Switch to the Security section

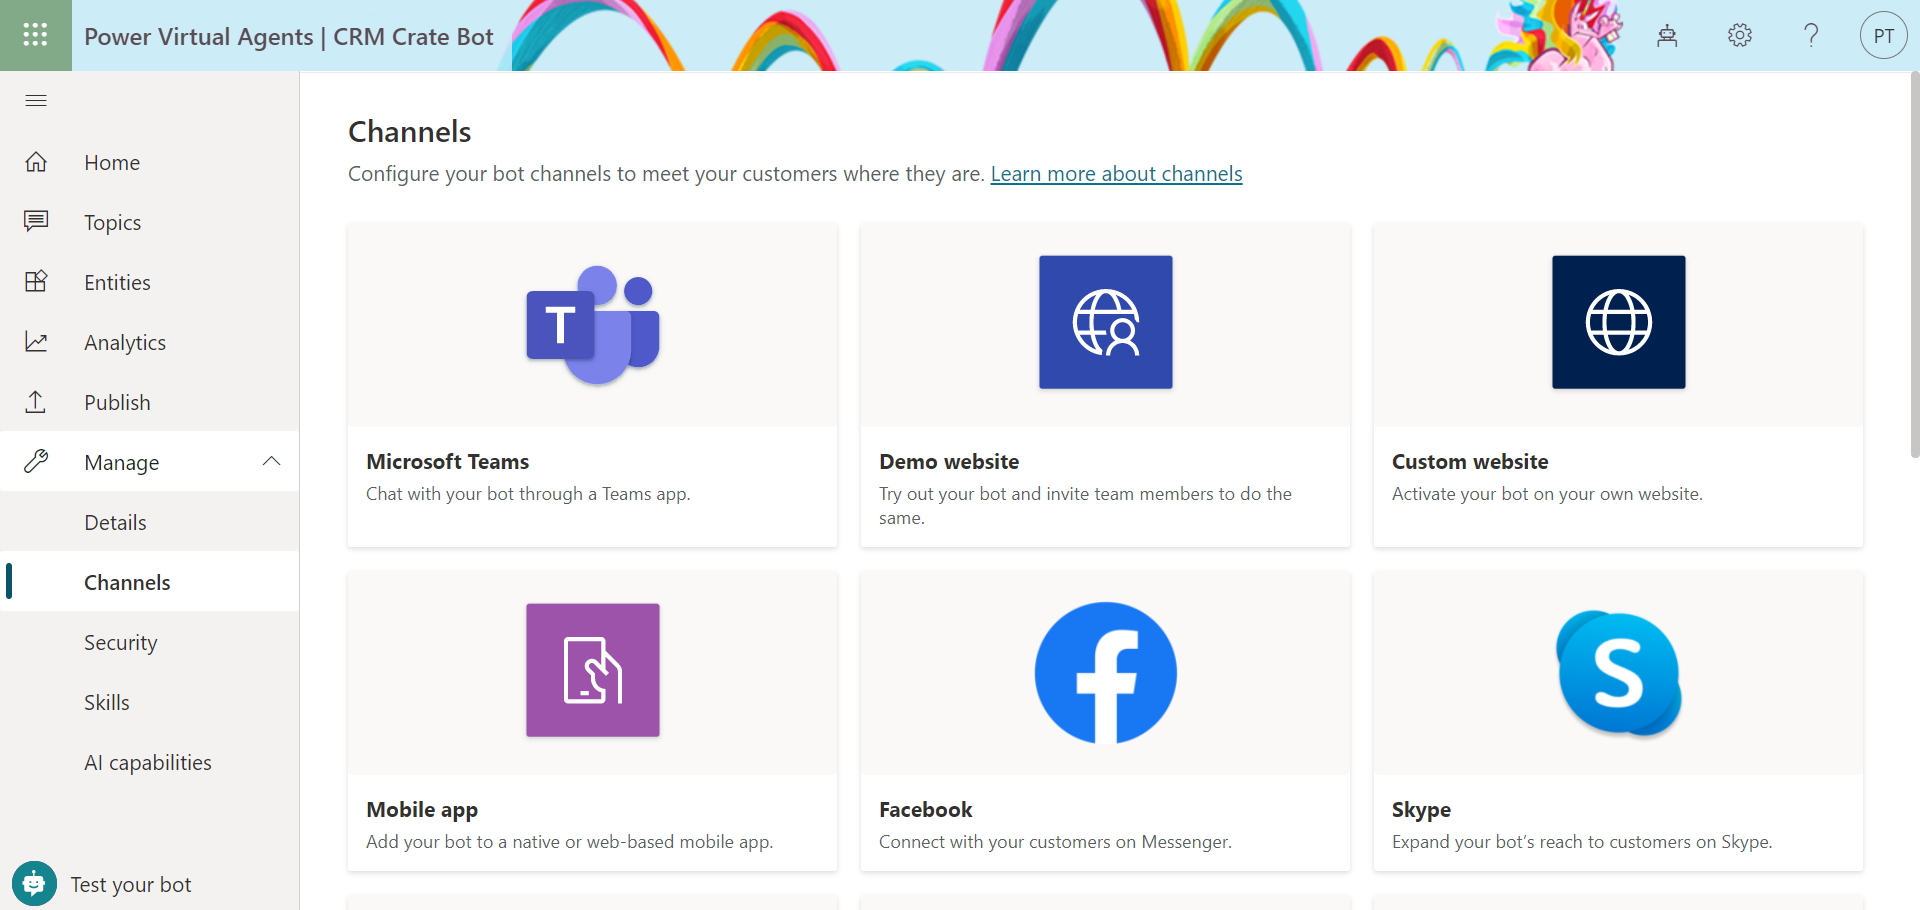[x=120, y=641]
